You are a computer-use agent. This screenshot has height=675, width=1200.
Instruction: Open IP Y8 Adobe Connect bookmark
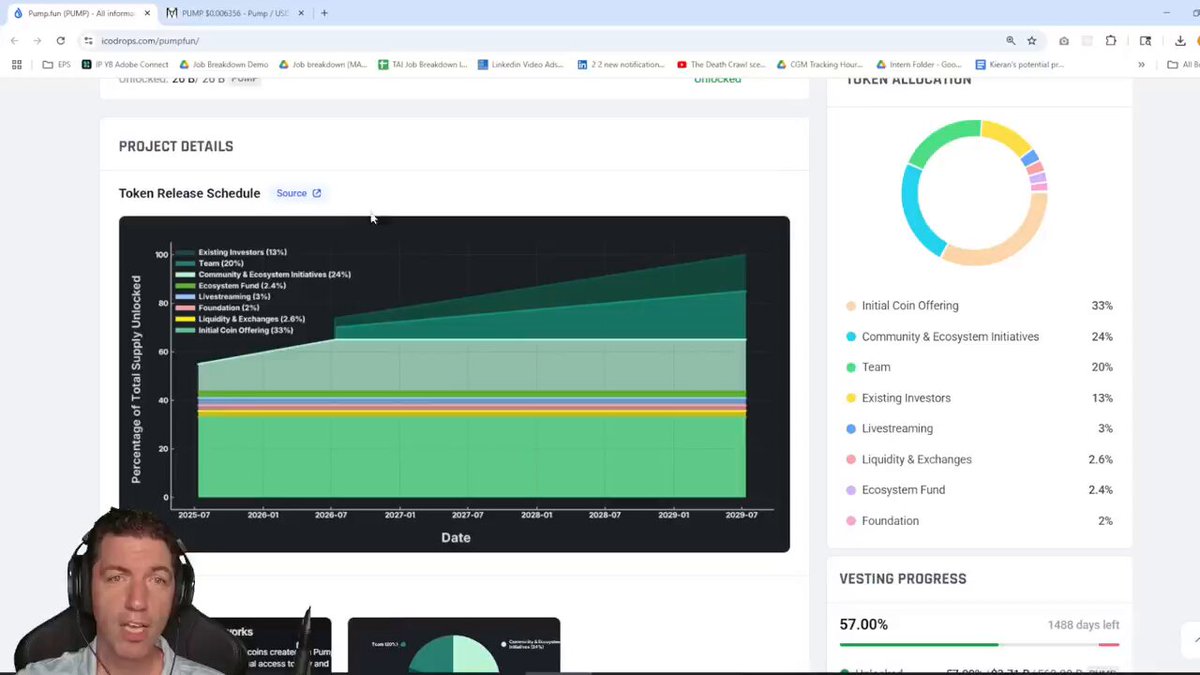(x=125, y=64)
